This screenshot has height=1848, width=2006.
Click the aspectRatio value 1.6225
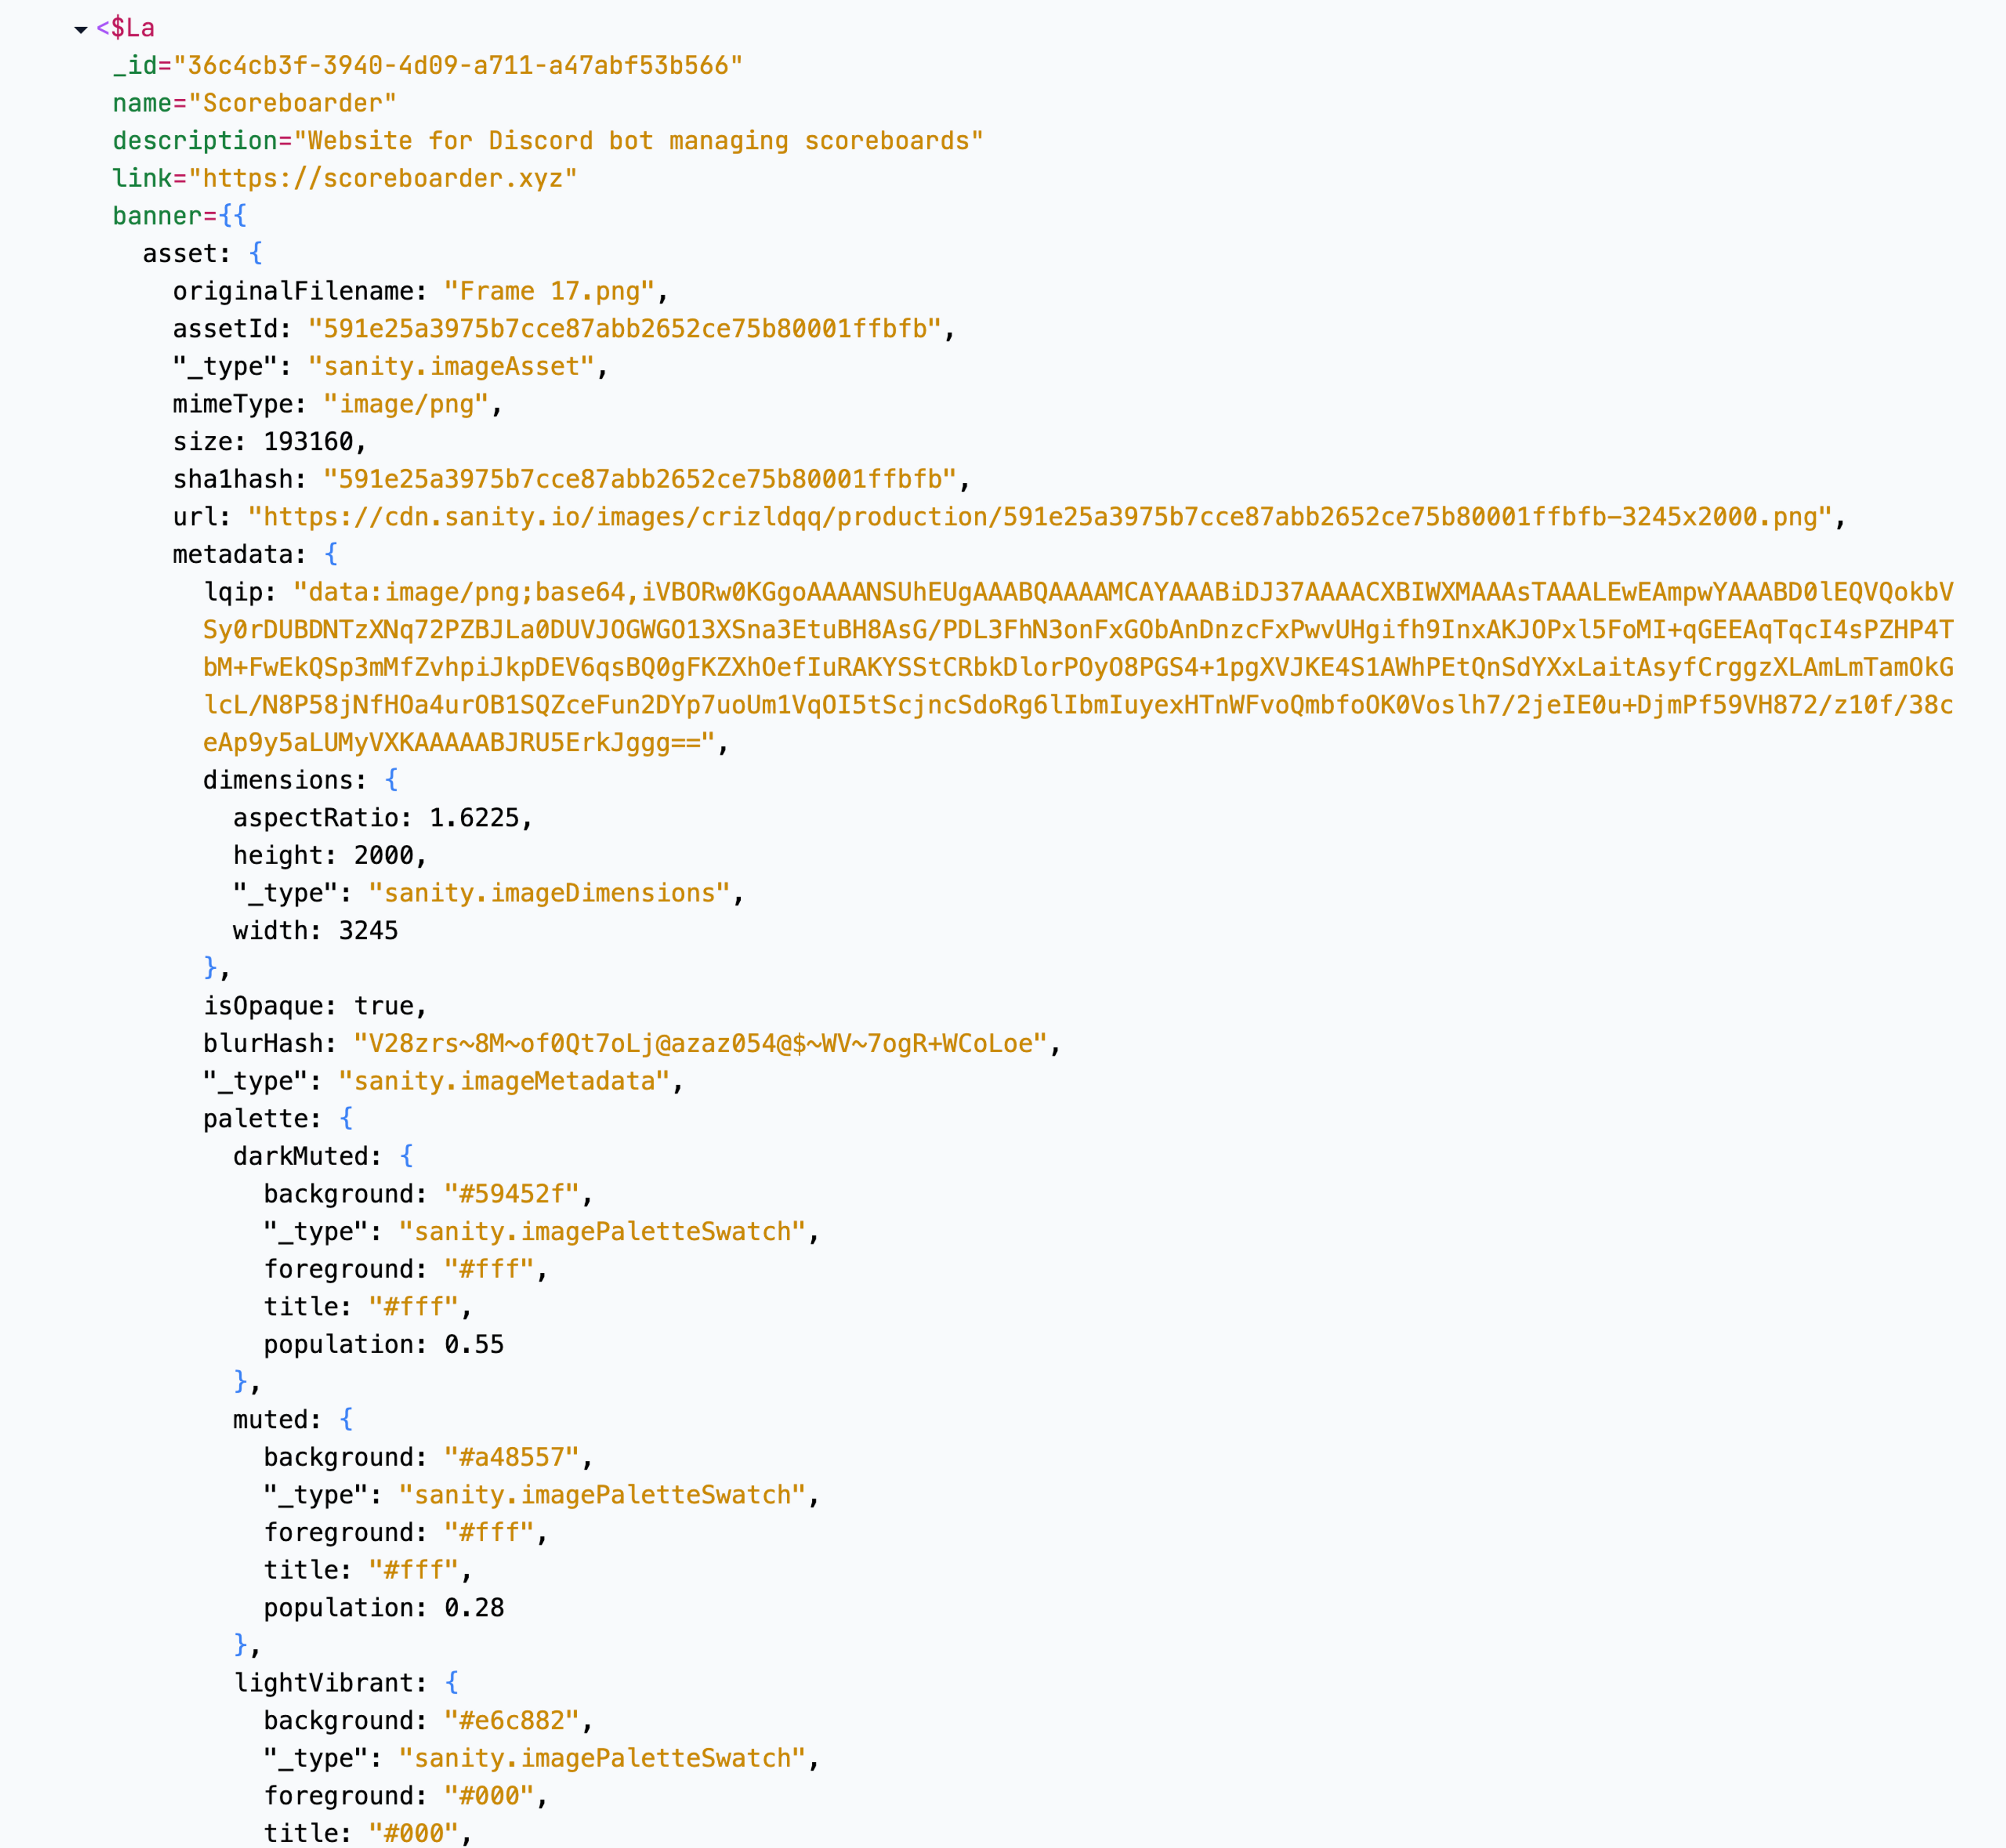click(474, 818)
